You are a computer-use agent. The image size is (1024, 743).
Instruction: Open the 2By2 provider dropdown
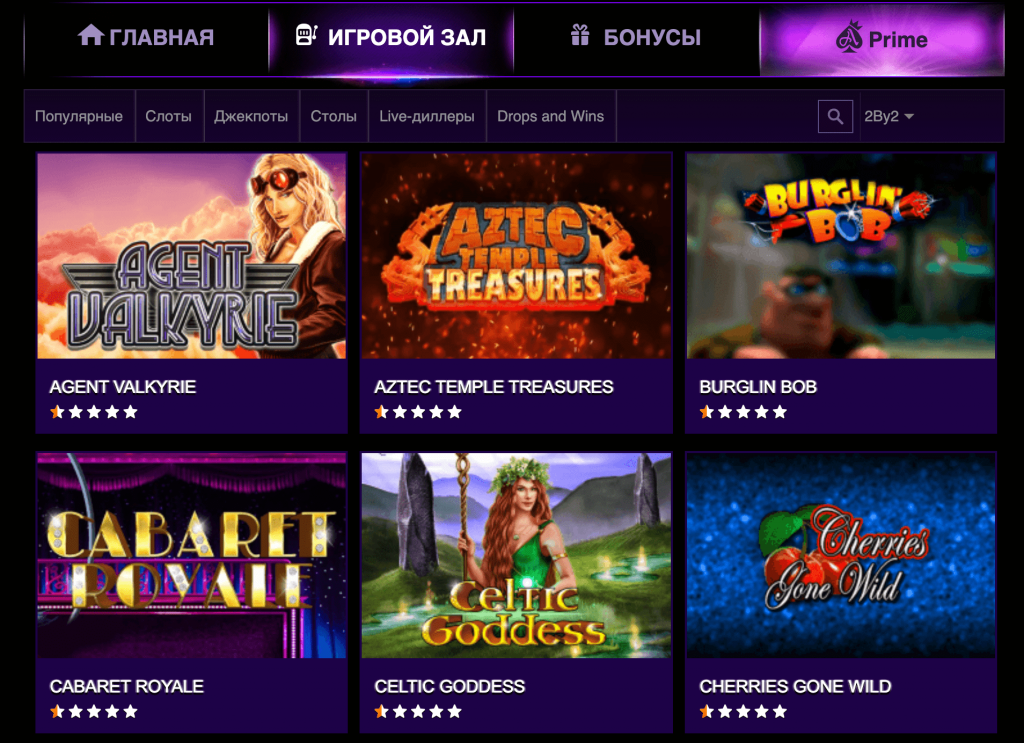coord(889,116)
